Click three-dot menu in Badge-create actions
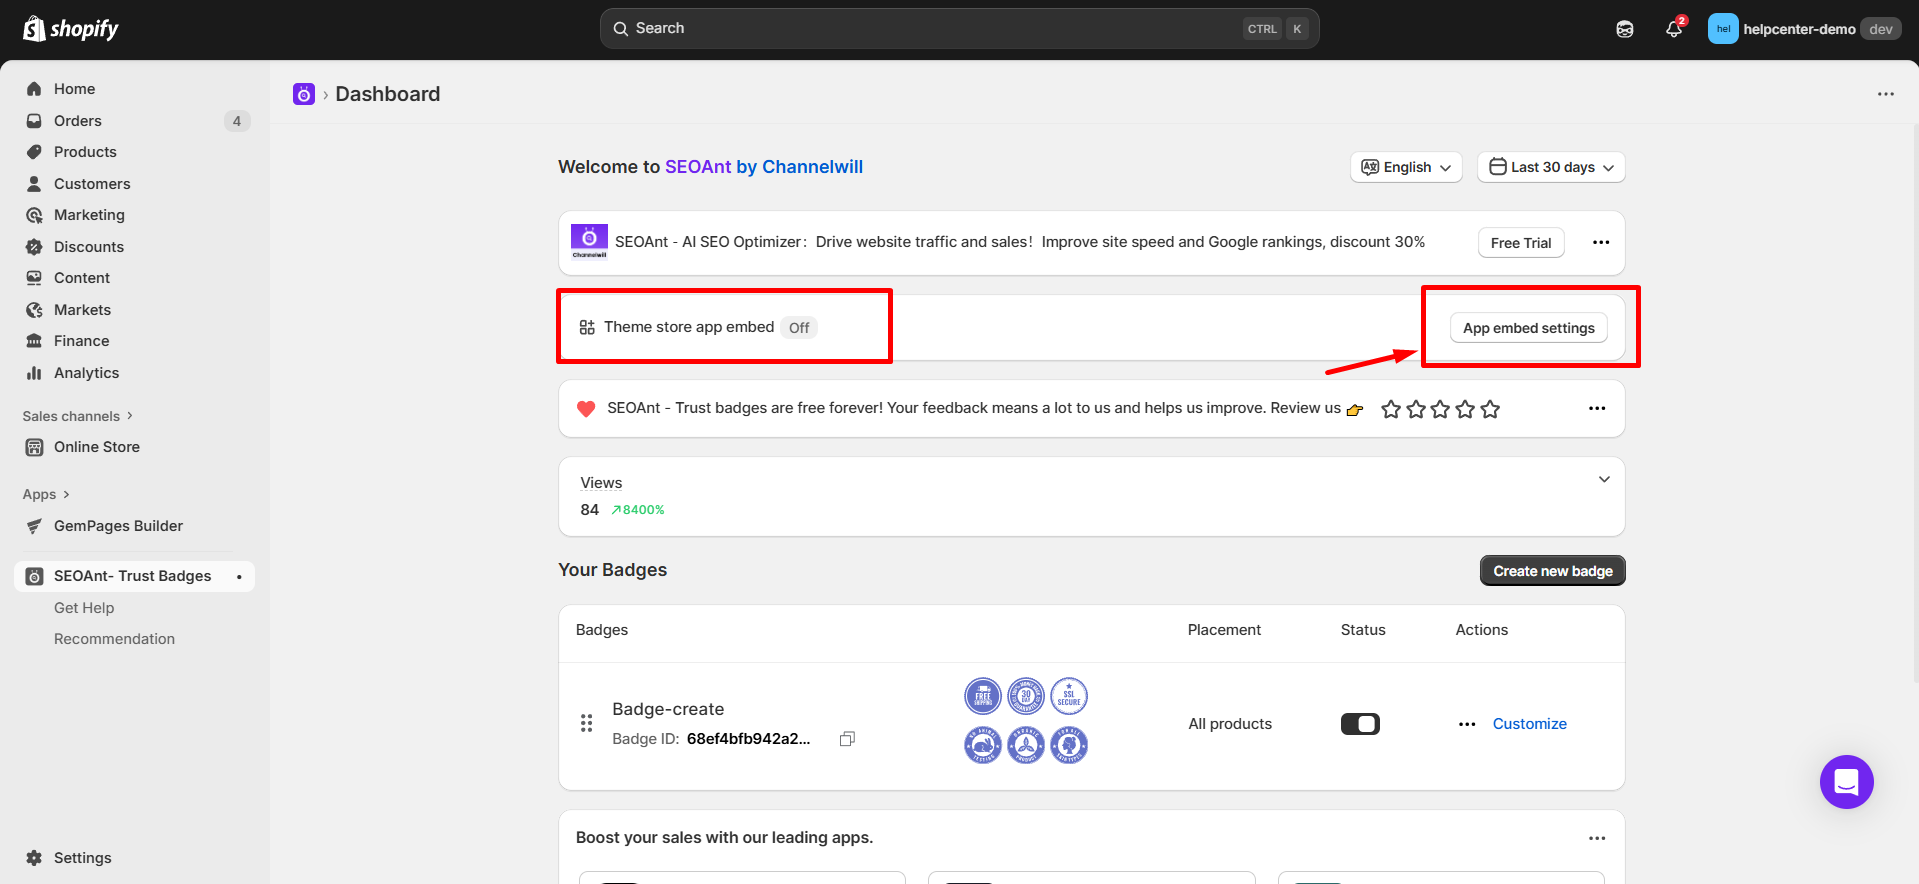 click(x=1467, y=724)
